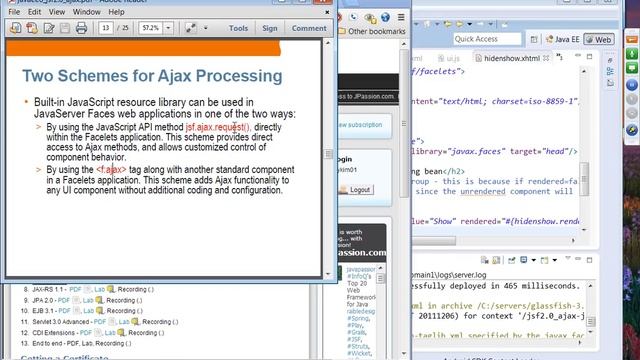Click the zoom percentage field showing 57.2%
Viewport: 640px width, 360px height.
coord(151,28)
